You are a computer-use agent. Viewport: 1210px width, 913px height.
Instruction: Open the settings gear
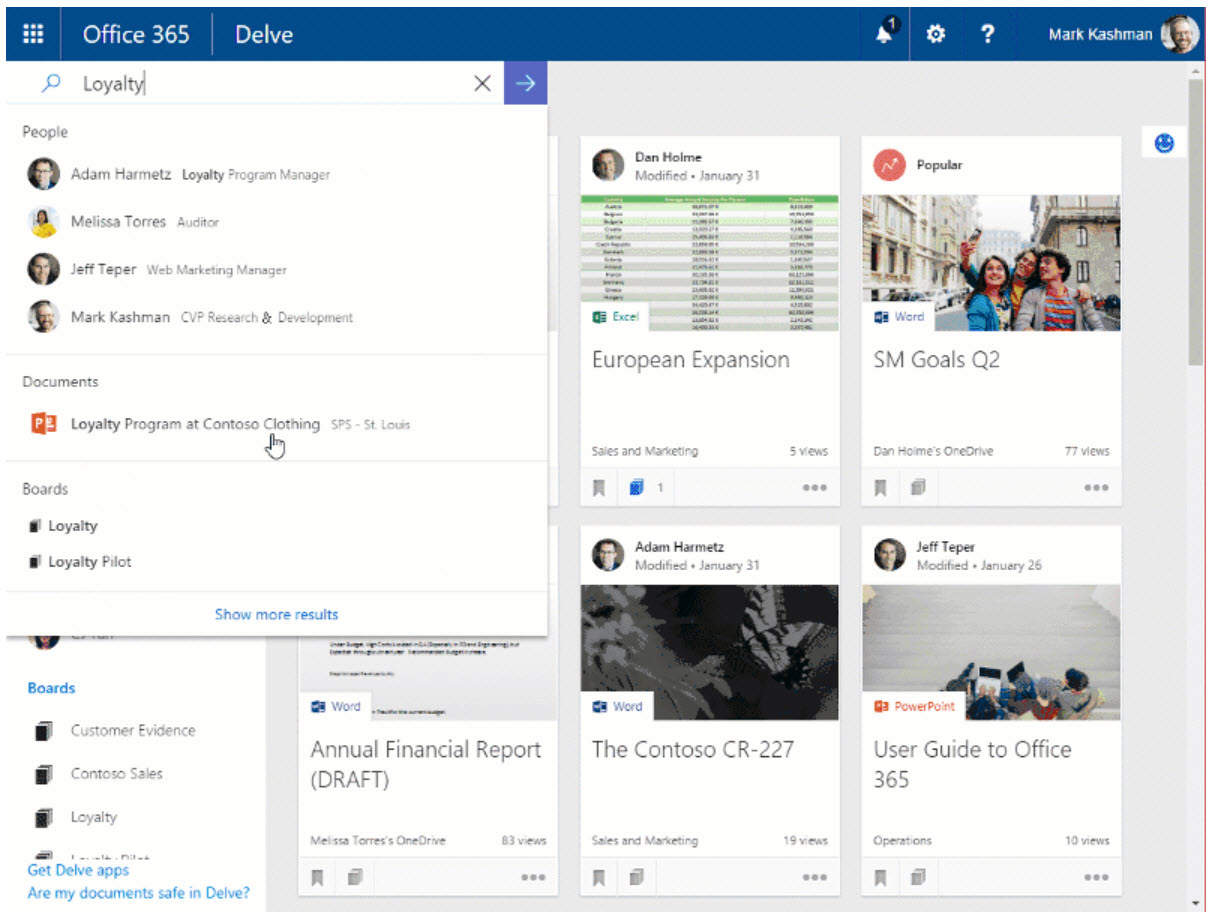[935, 34]
